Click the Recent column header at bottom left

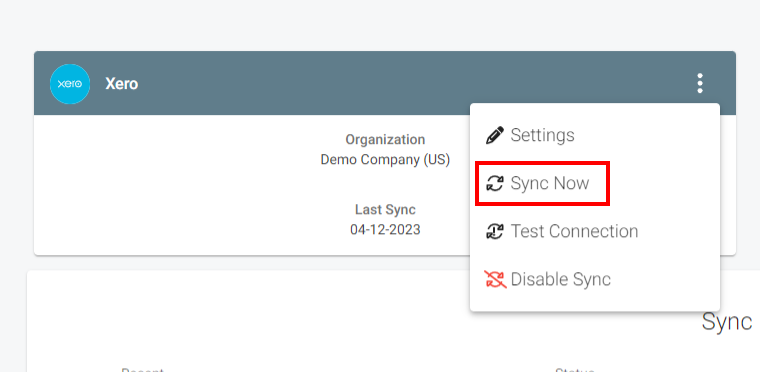[142, 370]
